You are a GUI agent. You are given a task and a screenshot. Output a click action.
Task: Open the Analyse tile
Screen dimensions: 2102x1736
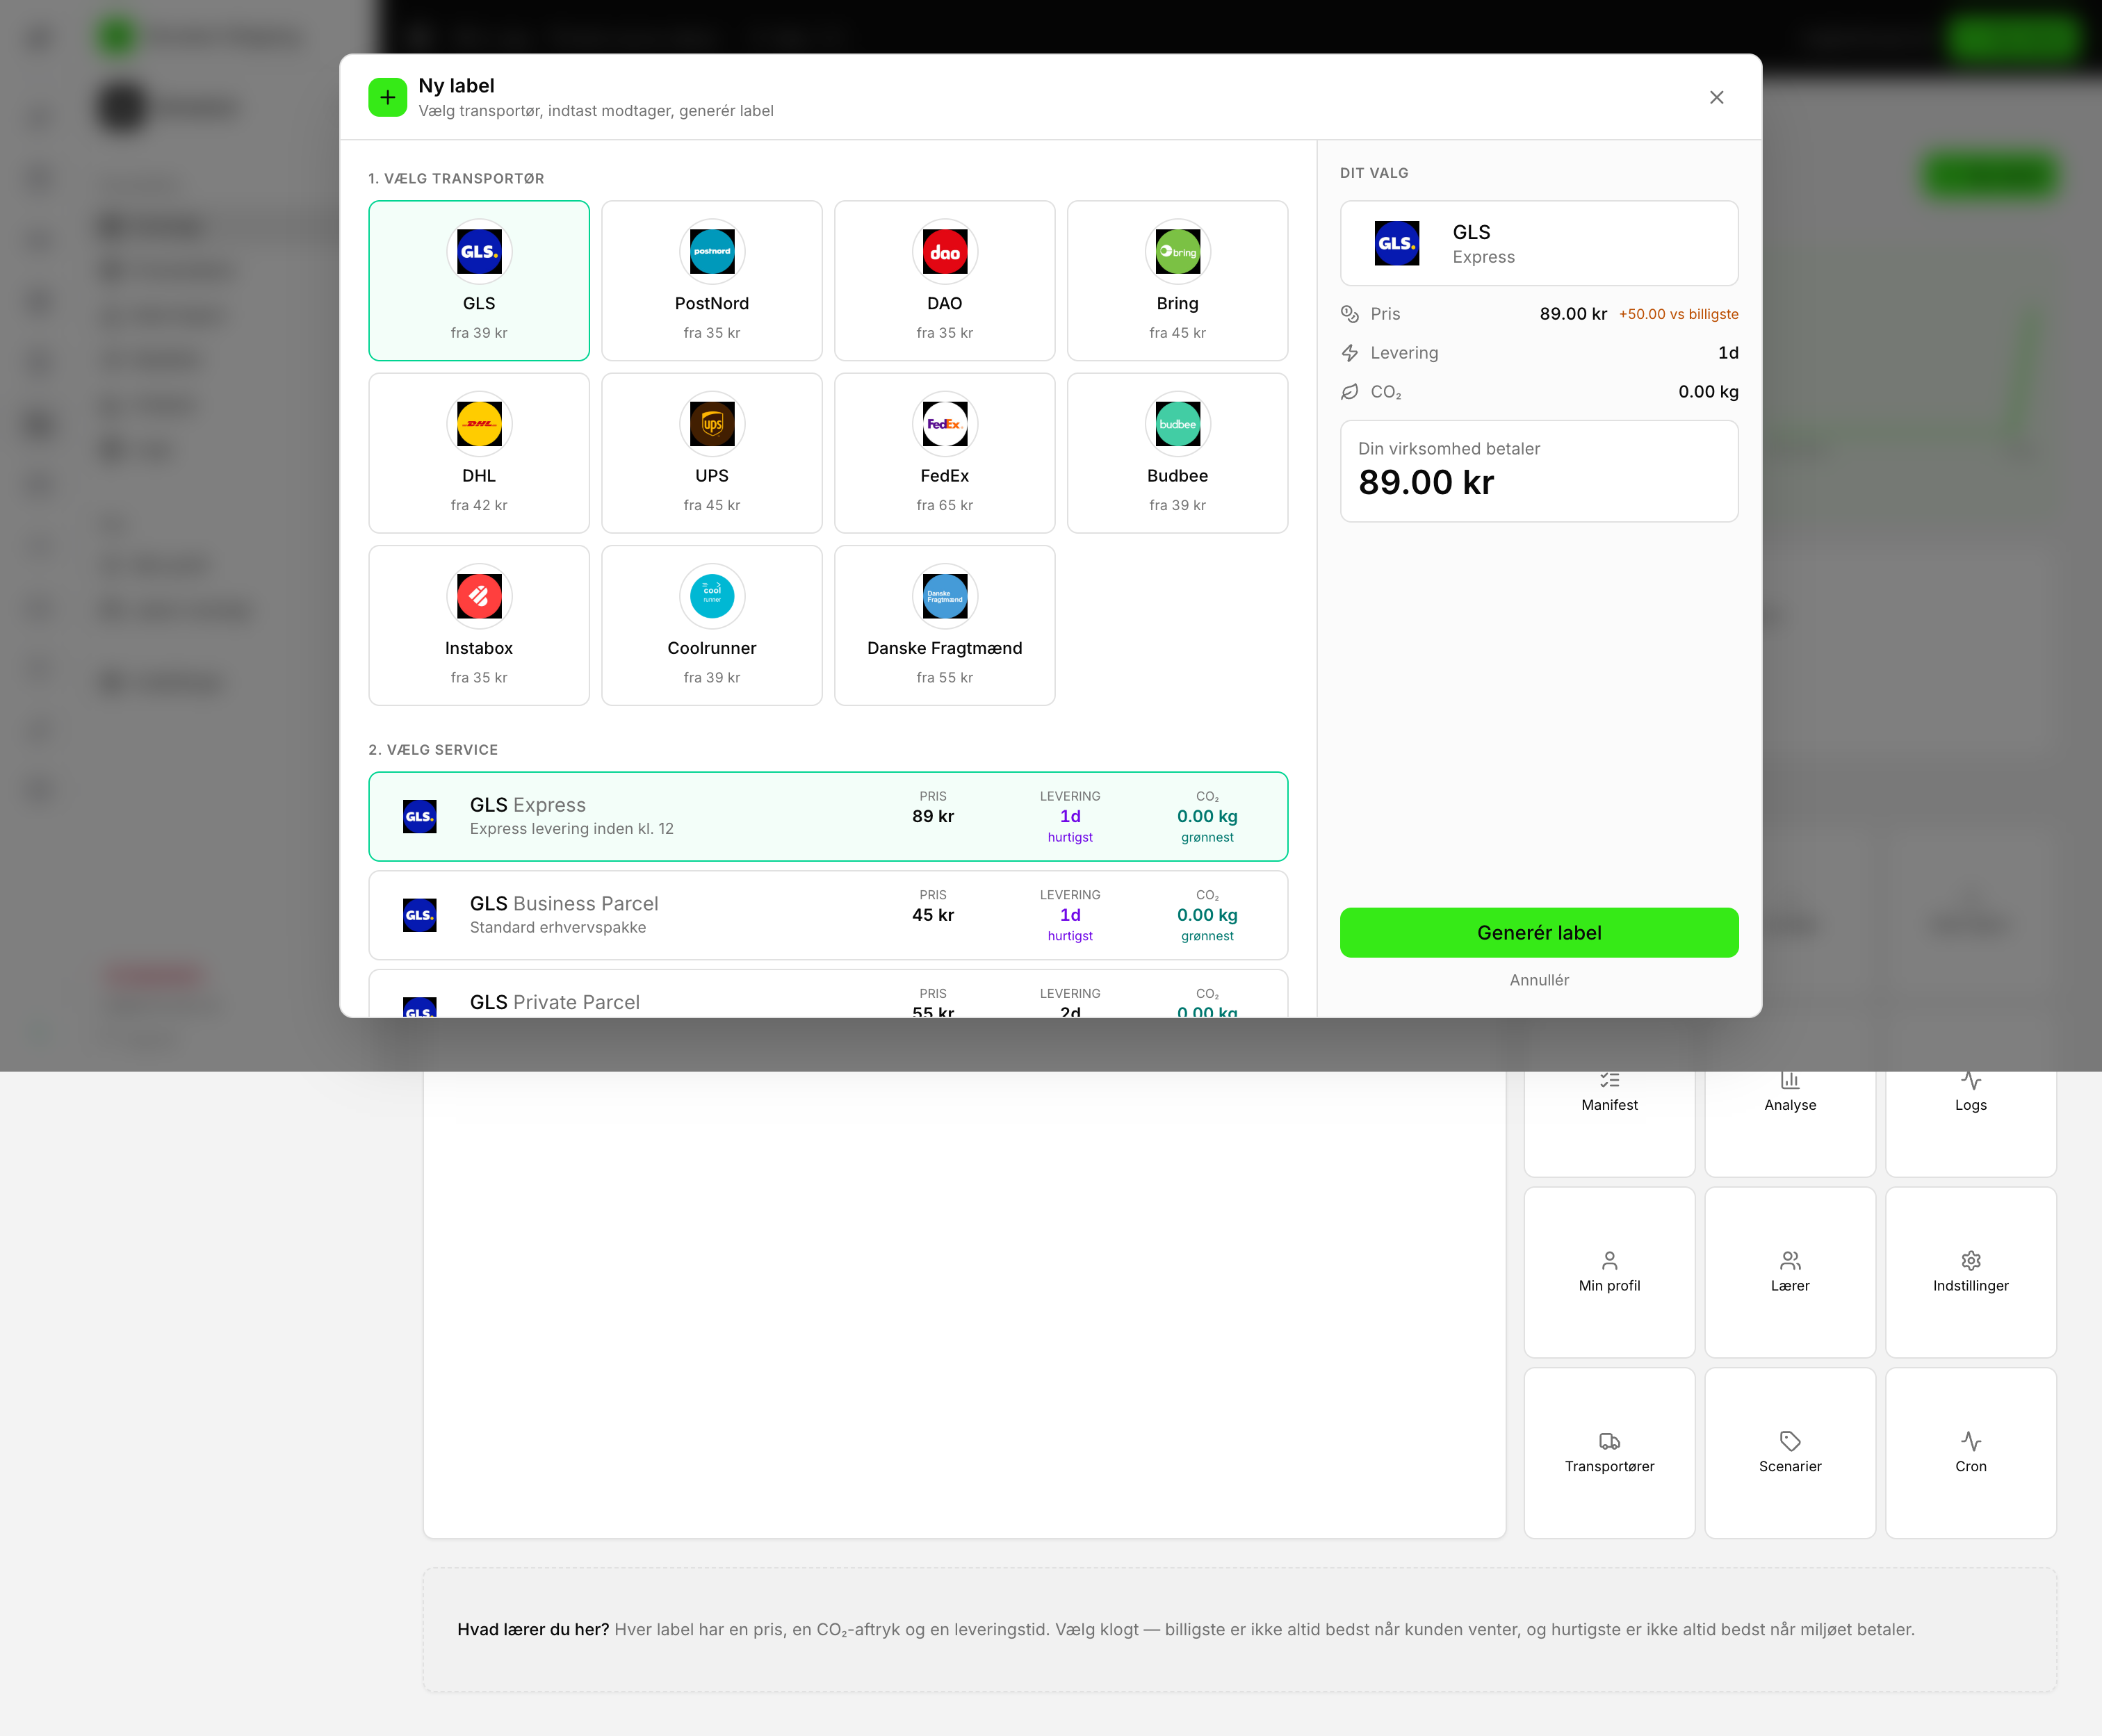[1790, 1124]
